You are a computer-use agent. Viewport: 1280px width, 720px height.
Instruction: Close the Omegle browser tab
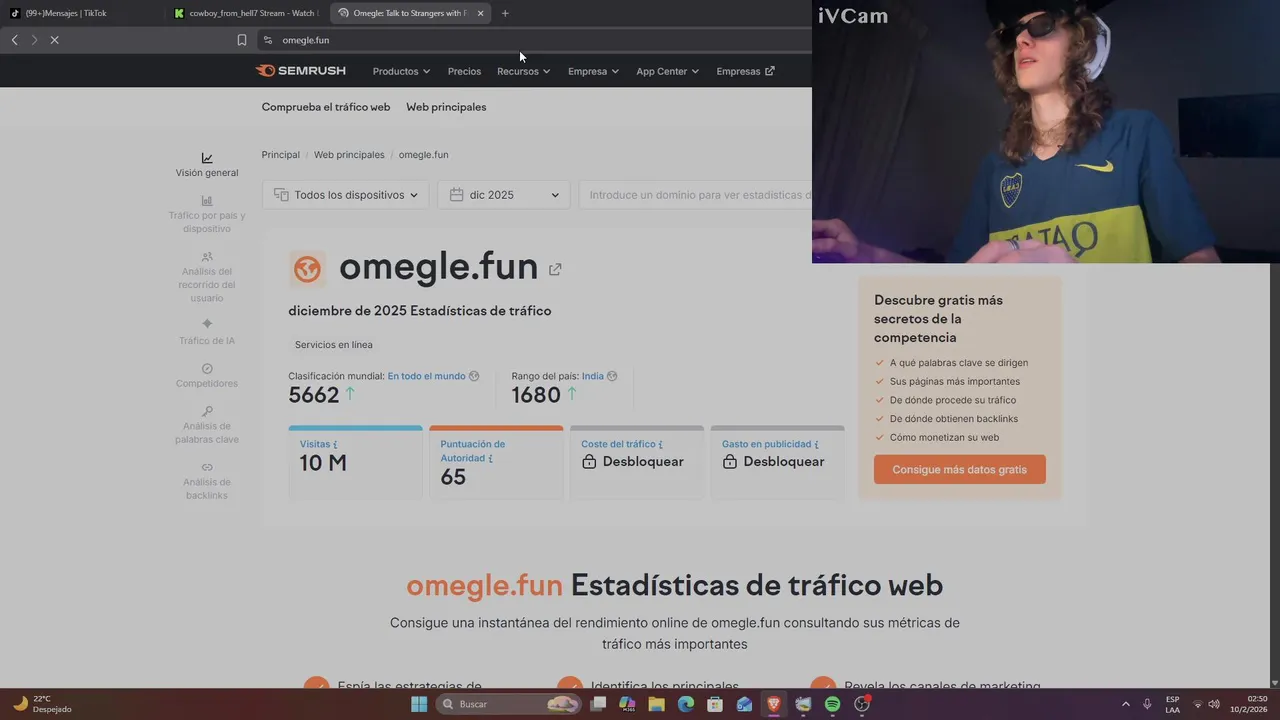(x=481, y=13)
